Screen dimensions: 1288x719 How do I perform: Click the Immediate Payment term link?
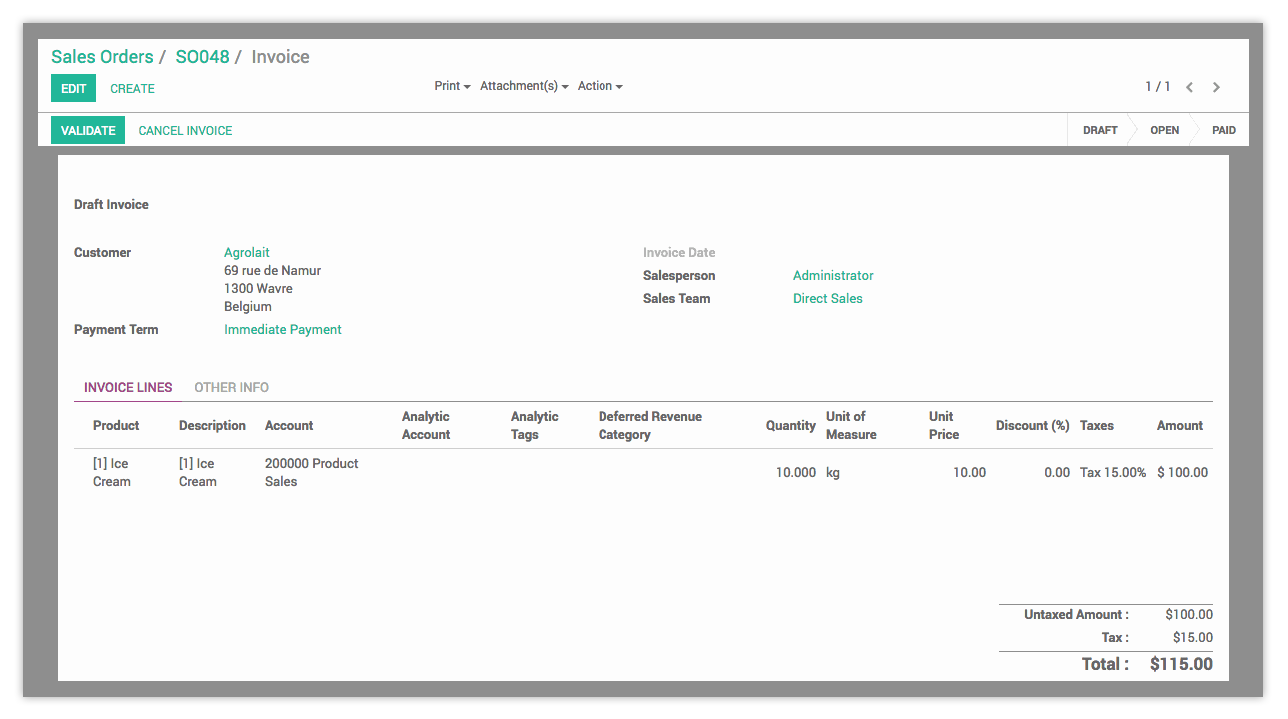(283, 329)
